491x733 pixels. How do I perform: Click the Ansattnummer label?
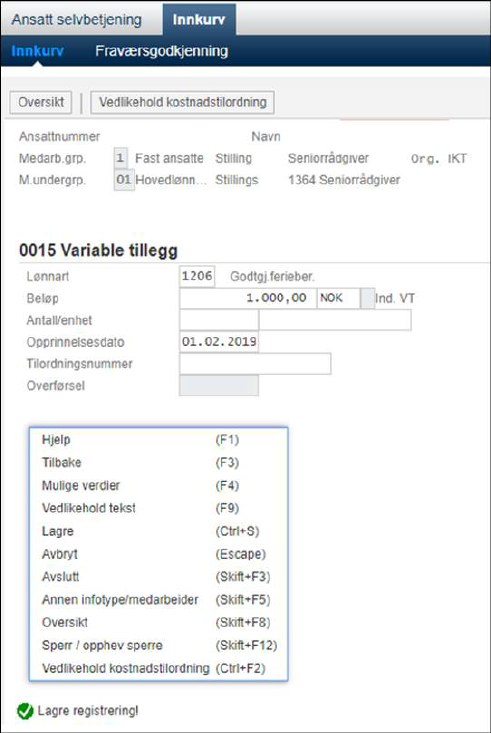(59, 137)
